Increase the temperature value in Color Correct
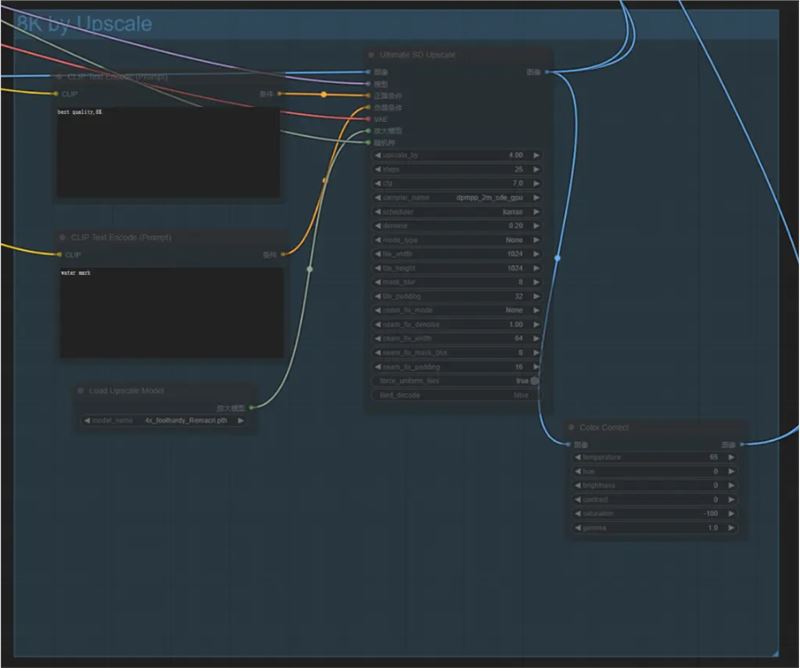The image size is (800, 668). point(731,457)
